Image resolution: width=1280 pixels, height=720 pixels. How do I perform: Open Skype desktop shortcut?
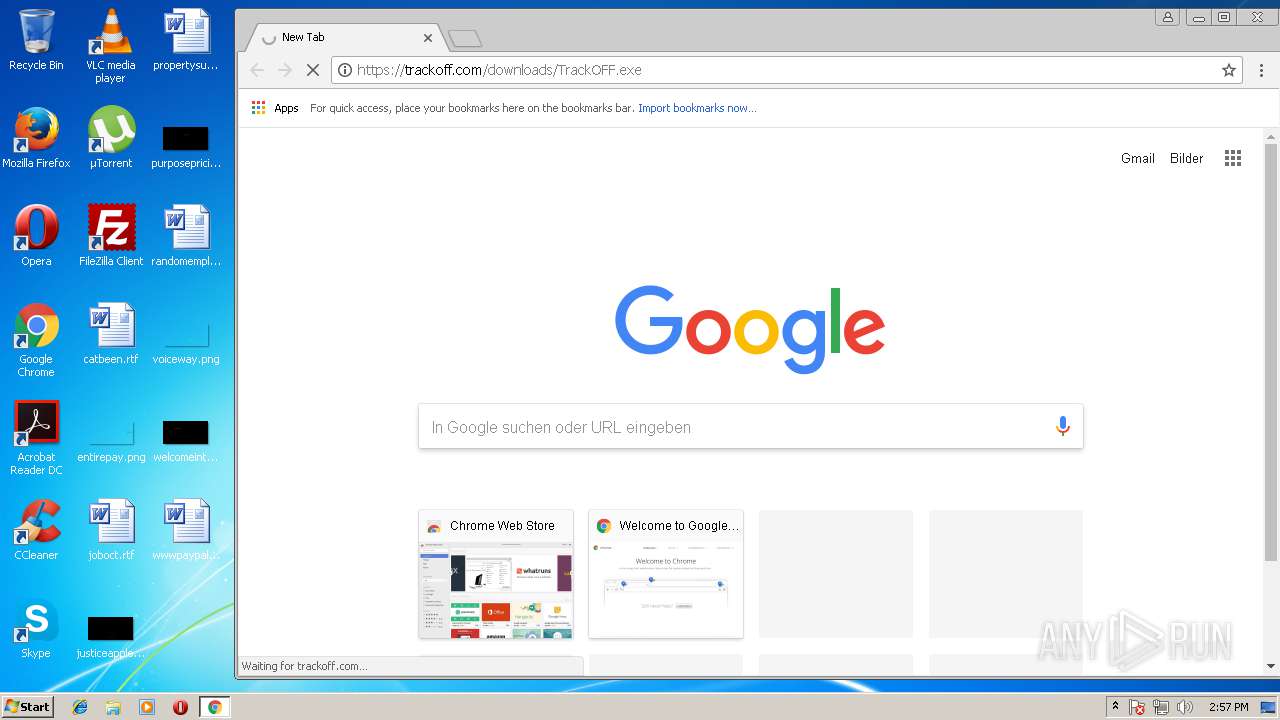coord(36,628)
